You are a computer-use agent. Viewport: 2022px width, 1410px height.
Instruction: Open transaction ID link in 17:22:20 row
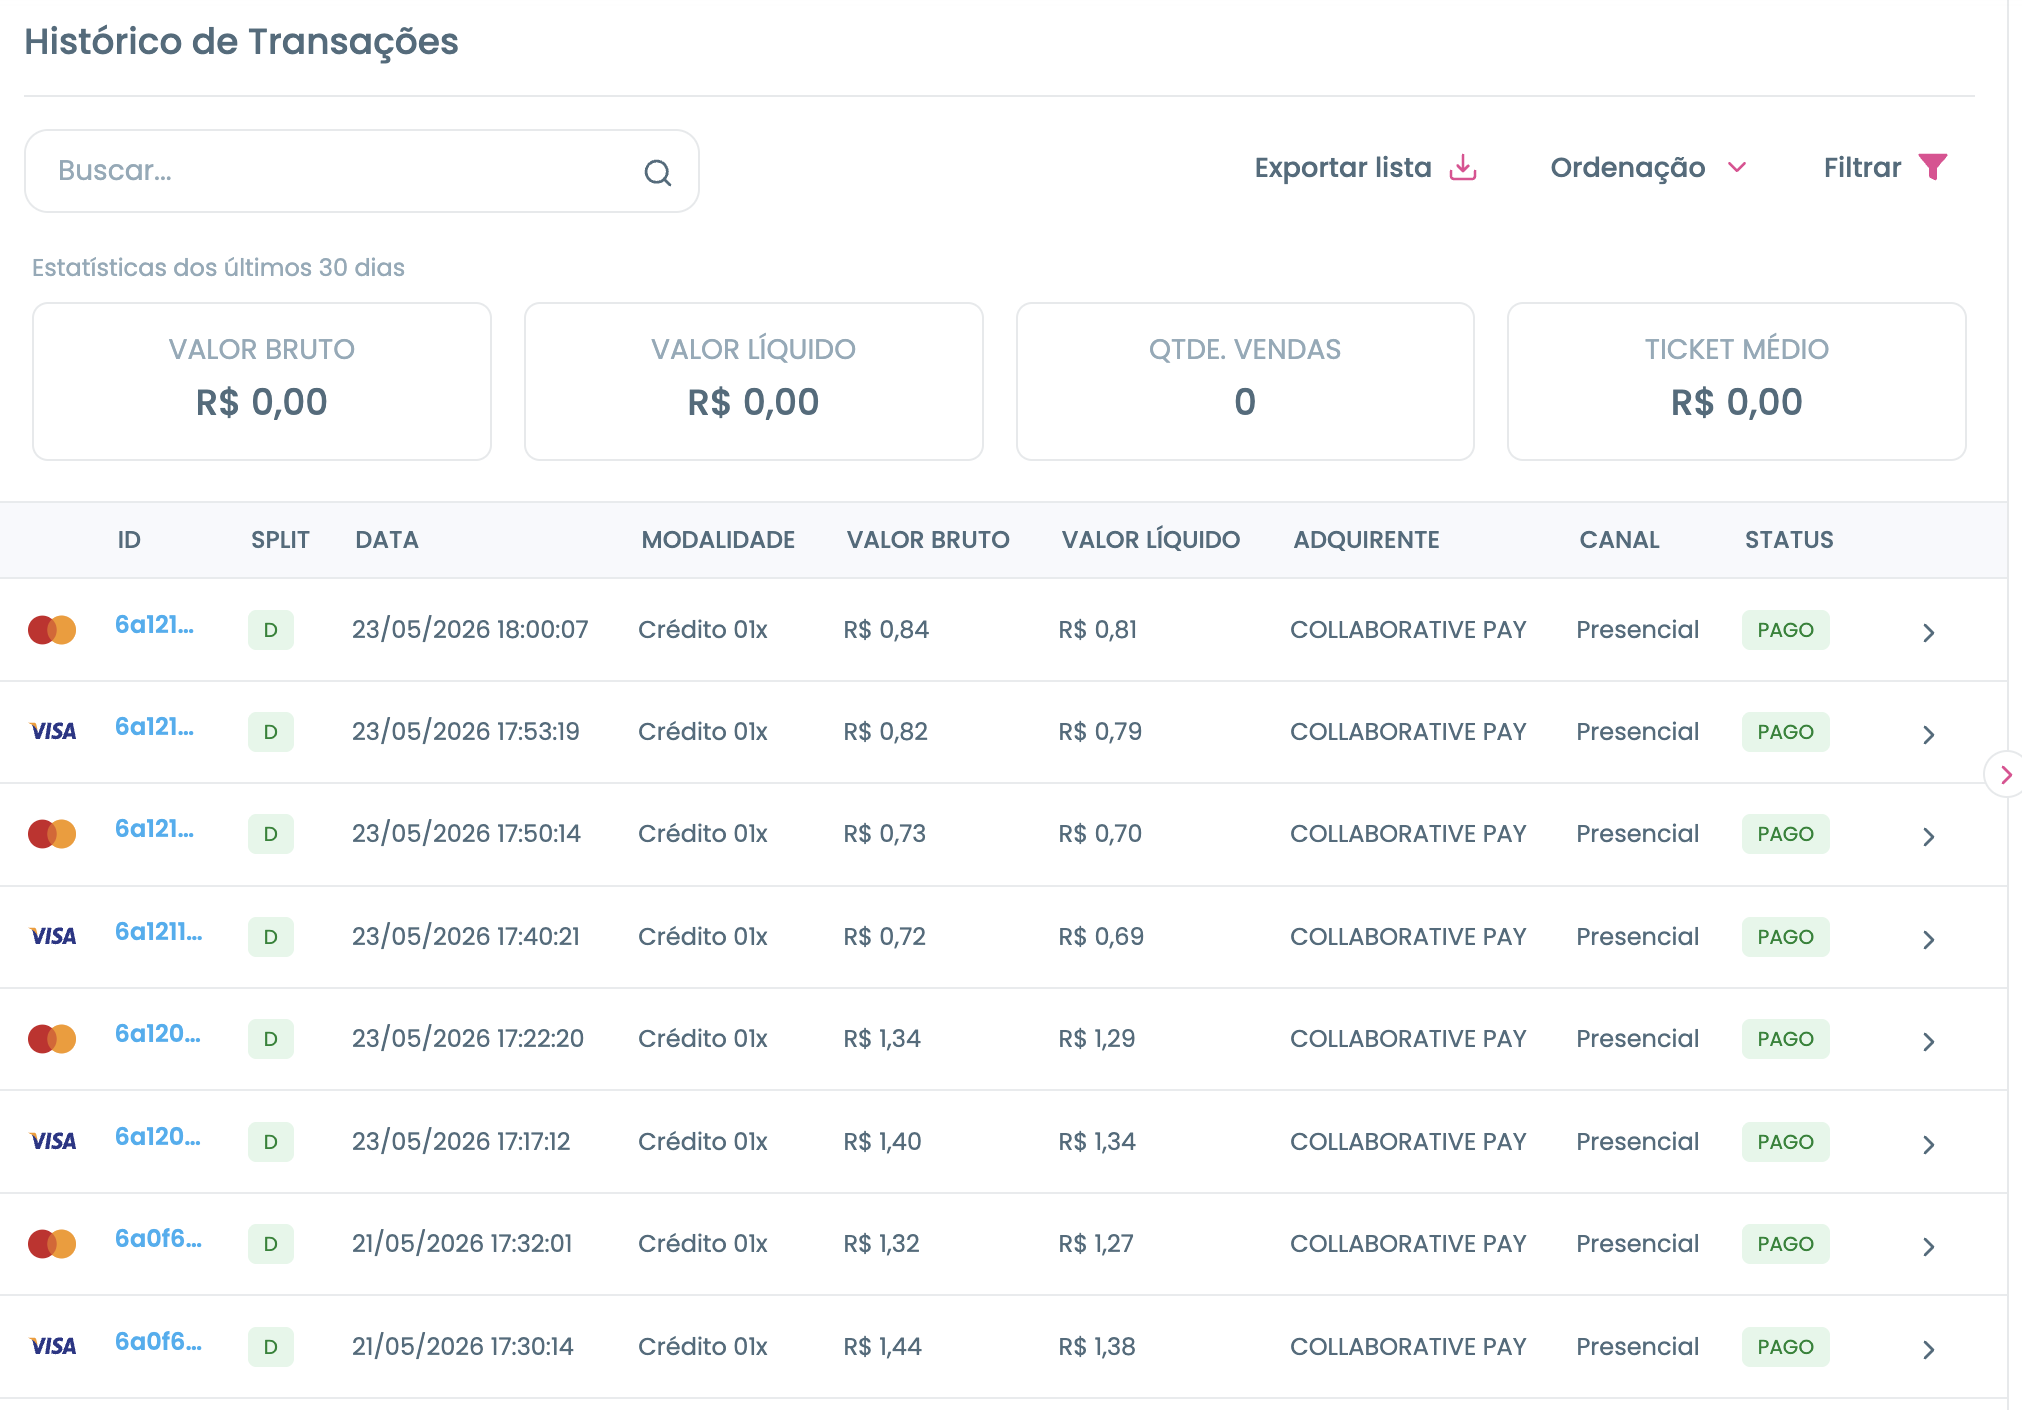click(x=157, y=1034)
